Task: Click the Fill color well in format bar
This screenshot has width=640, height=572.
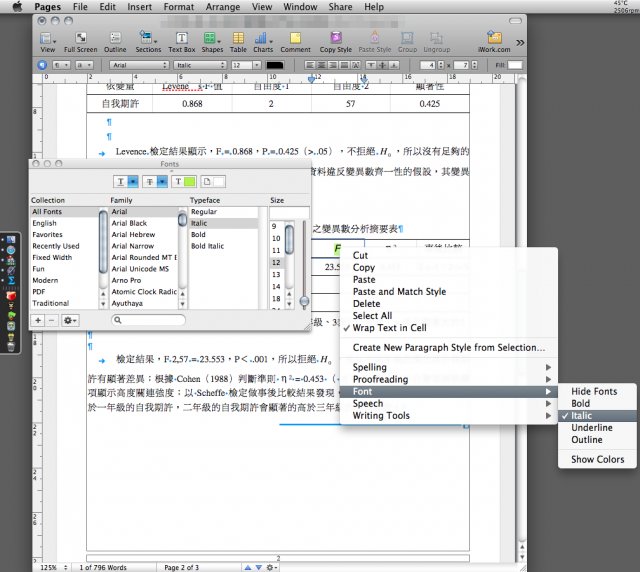Action: [x=515, y=65]
